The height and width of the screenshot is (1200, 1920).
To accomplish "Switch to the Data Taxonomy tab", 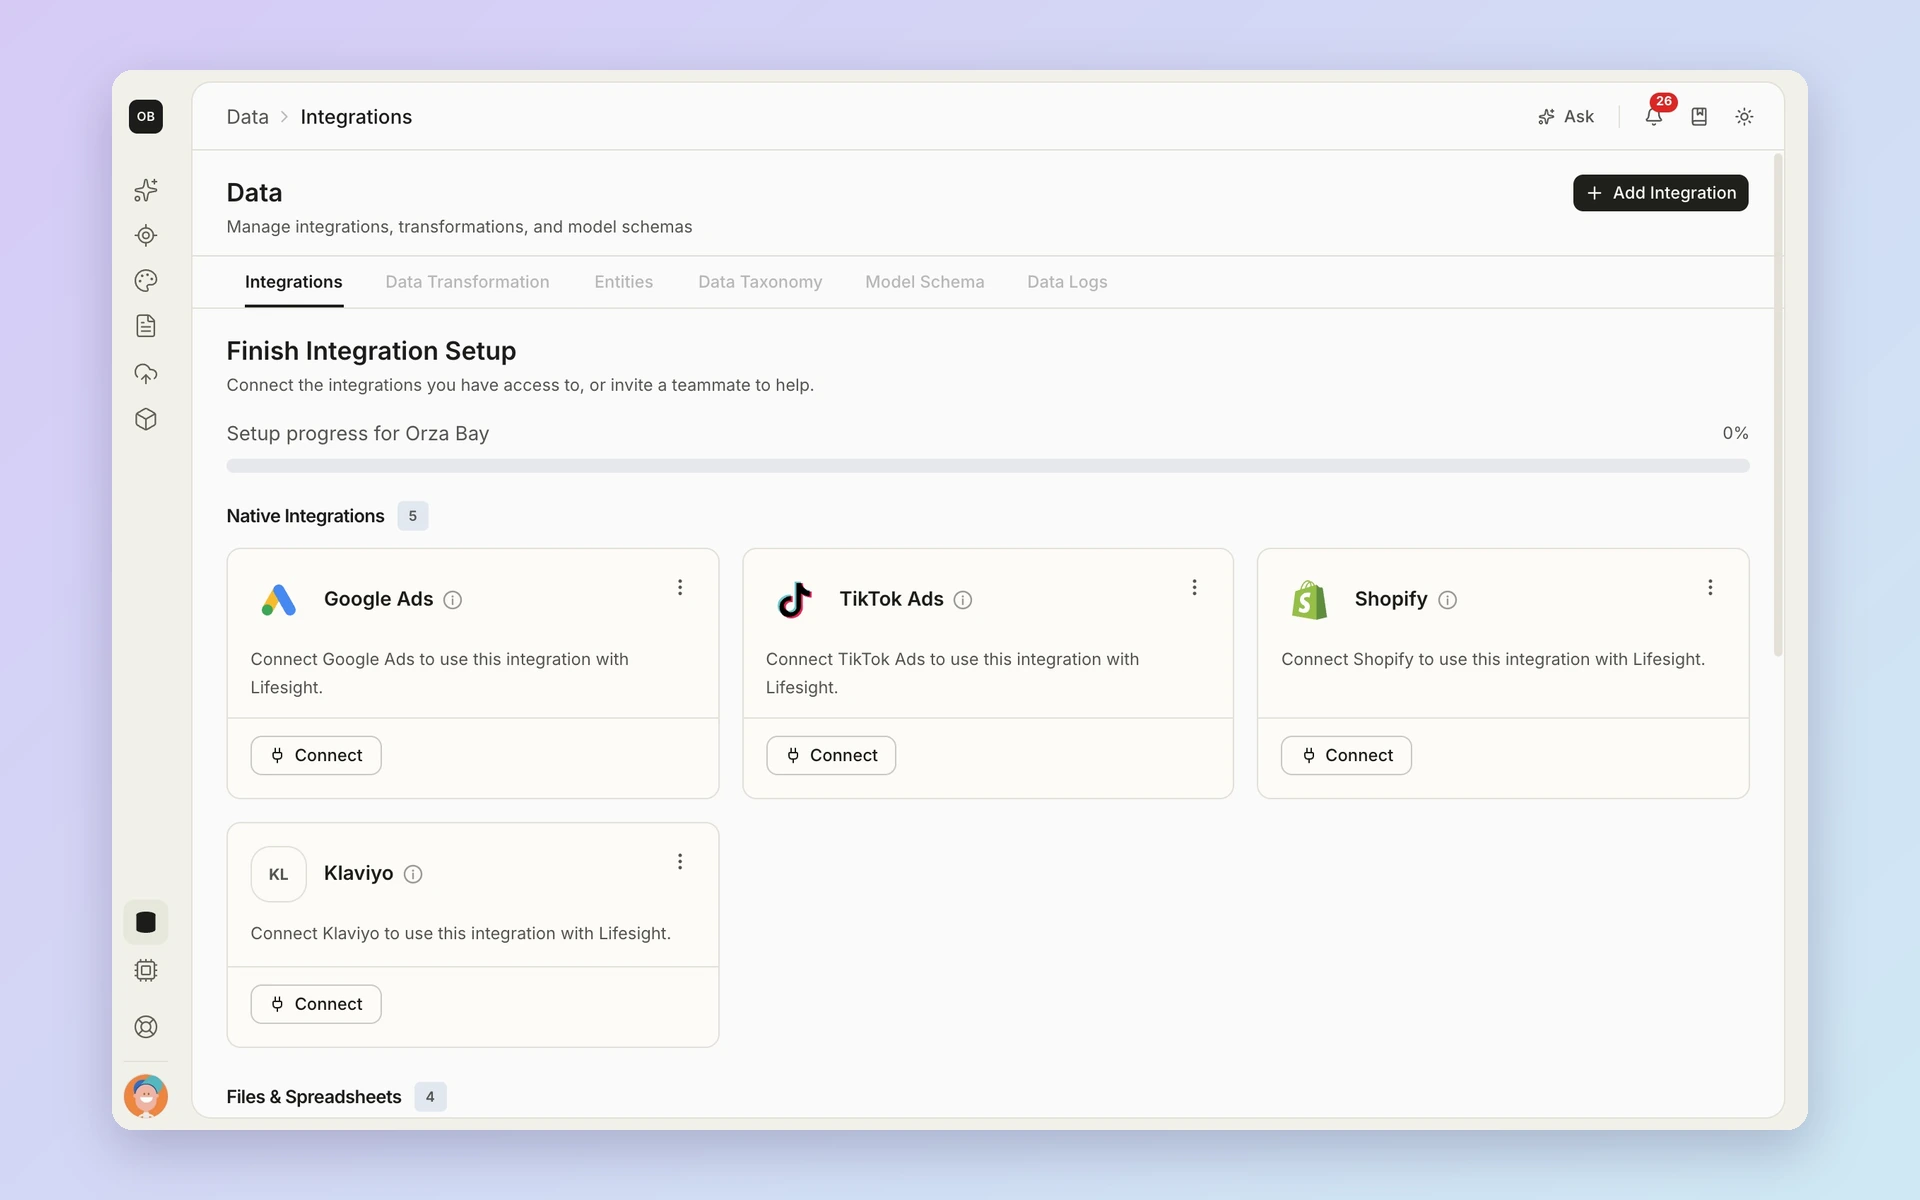I will point(760,282).
